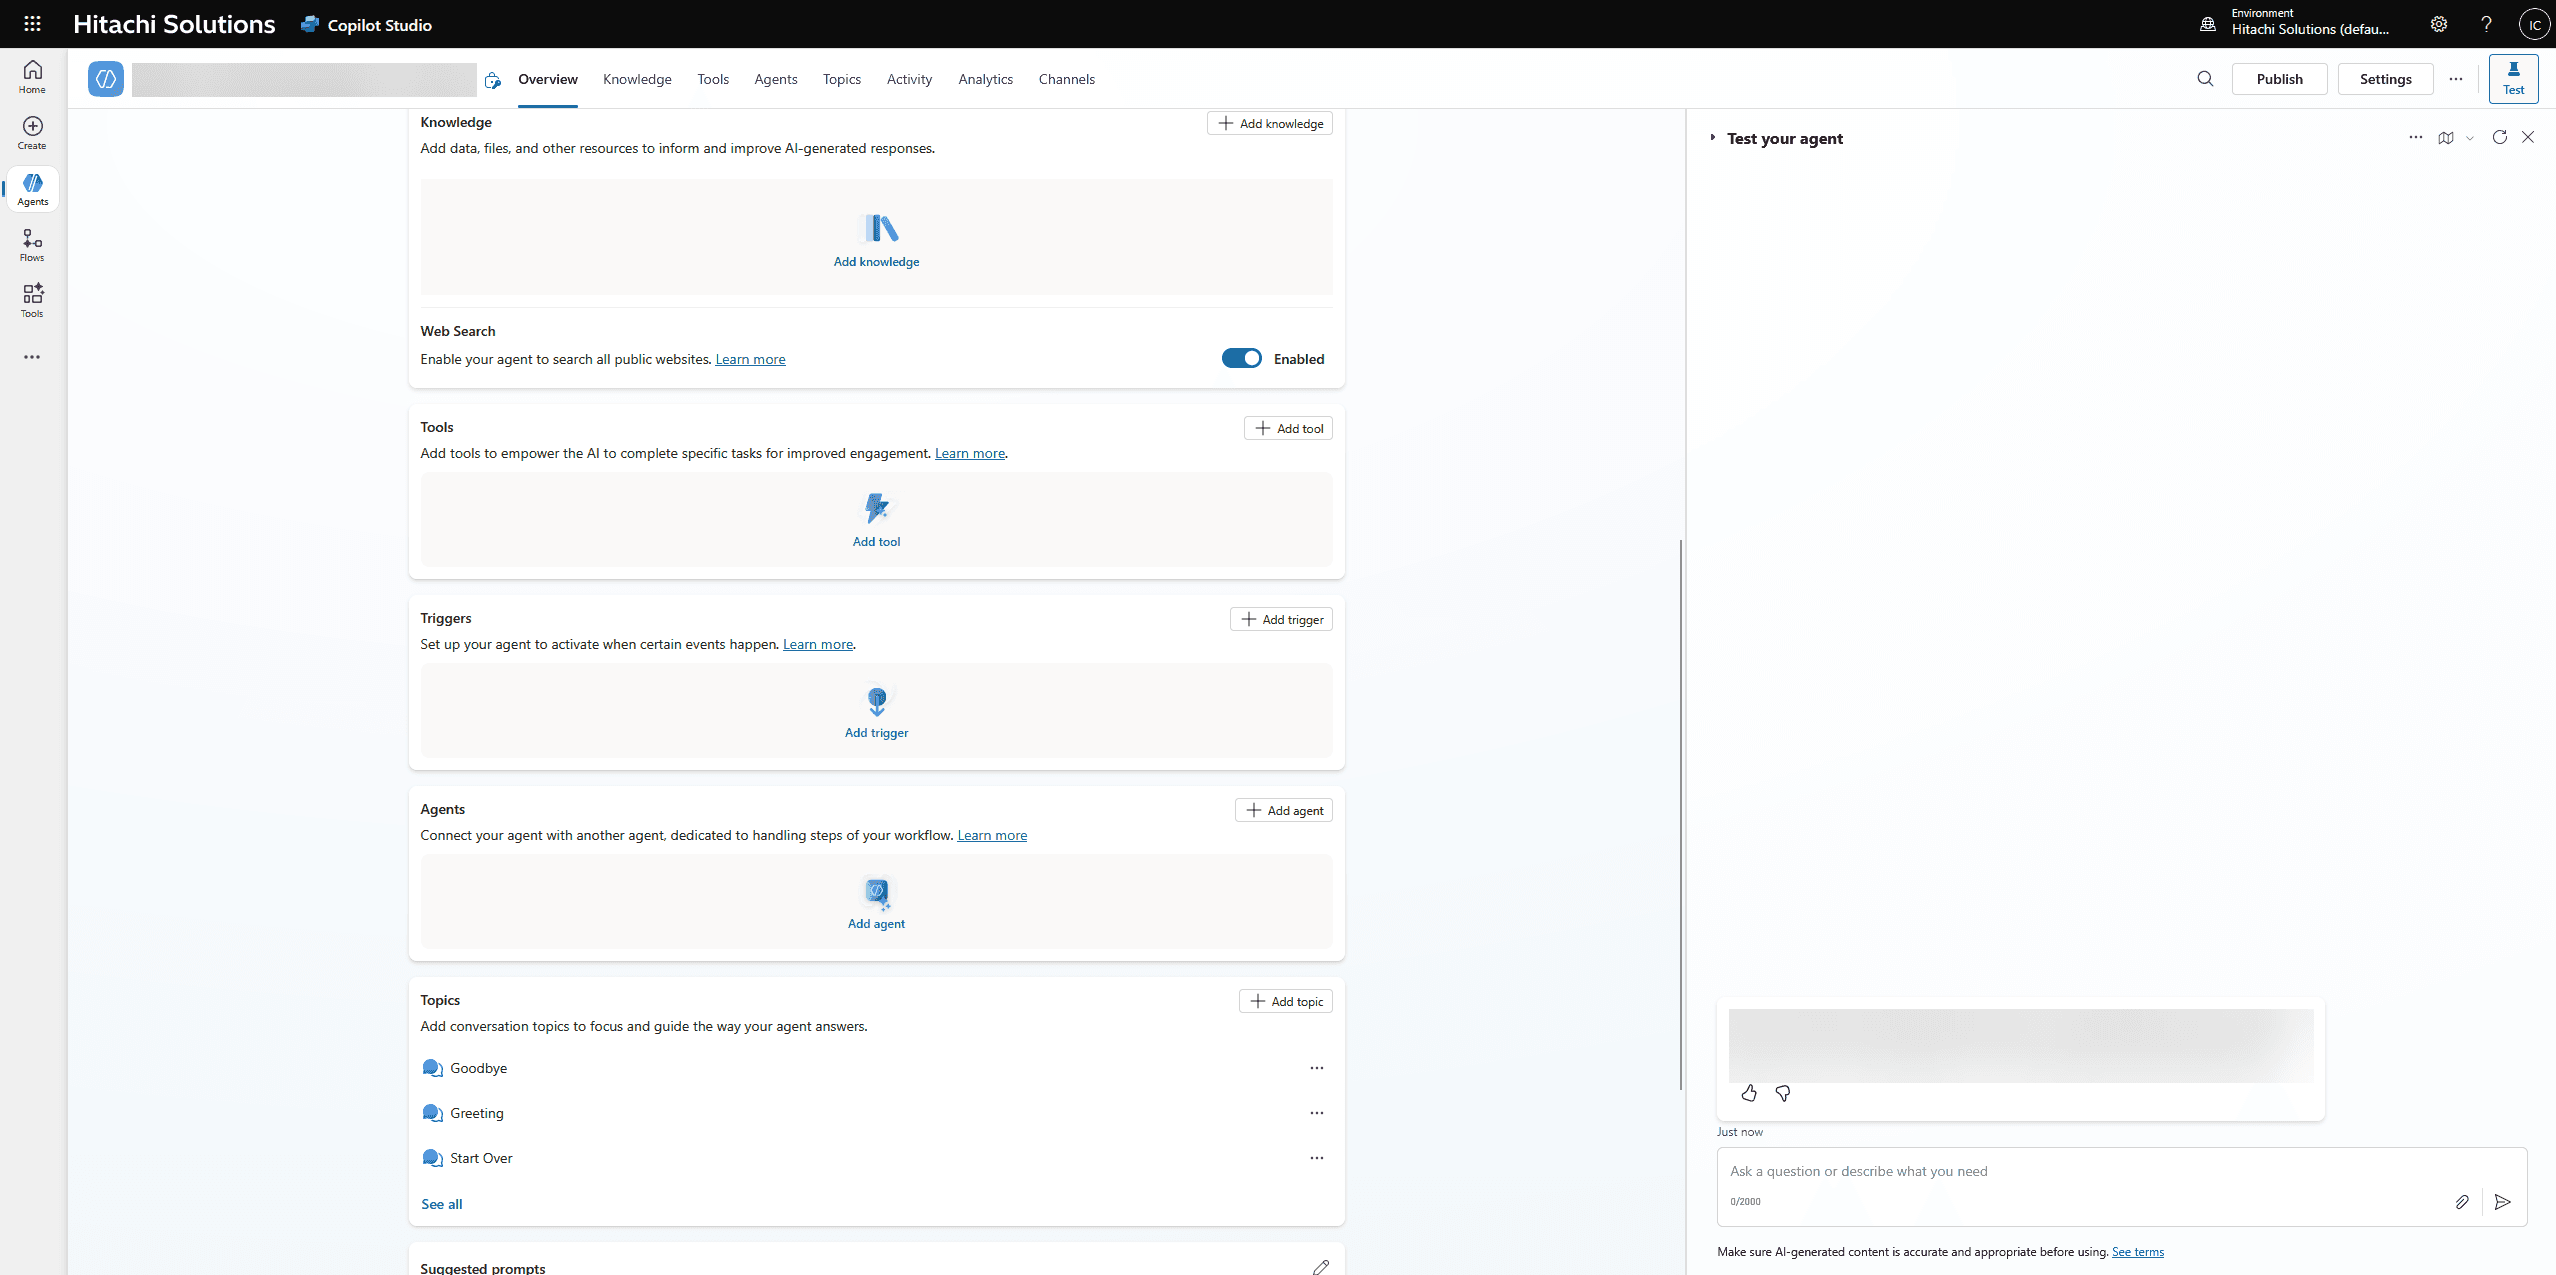Expand the activity map dropdown chevron

[2470, 139]
